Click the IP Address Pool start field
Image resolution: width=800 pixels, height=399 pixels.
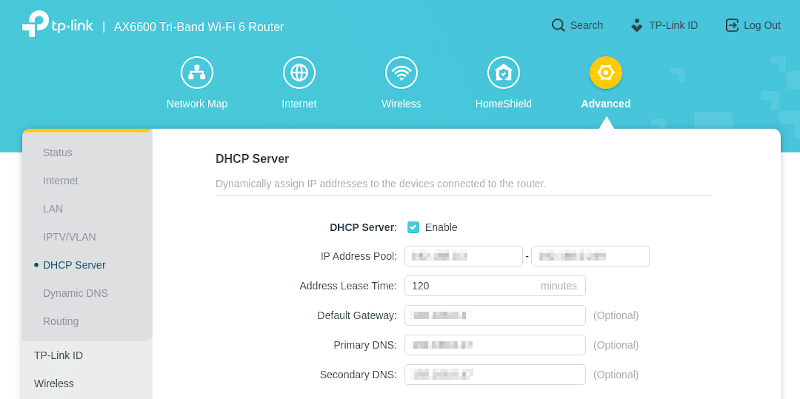tap(463, 256)
